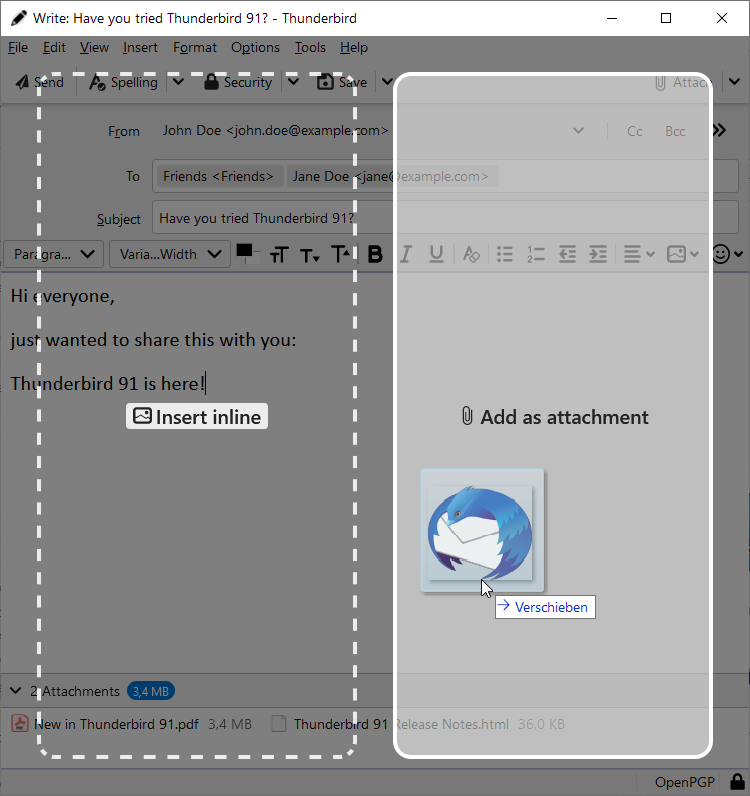Decrease the font size

coord(309,254)
